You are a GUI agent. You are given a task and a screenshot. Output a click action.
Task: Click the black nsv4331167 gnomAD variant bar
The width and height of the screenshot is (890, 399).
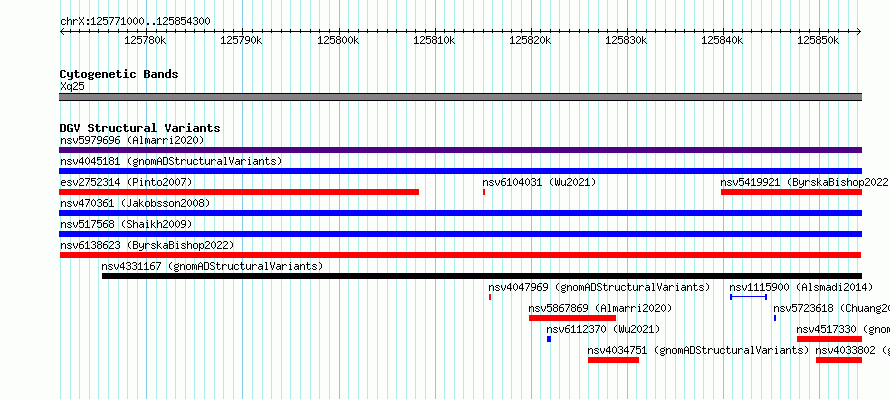point(482,276)
